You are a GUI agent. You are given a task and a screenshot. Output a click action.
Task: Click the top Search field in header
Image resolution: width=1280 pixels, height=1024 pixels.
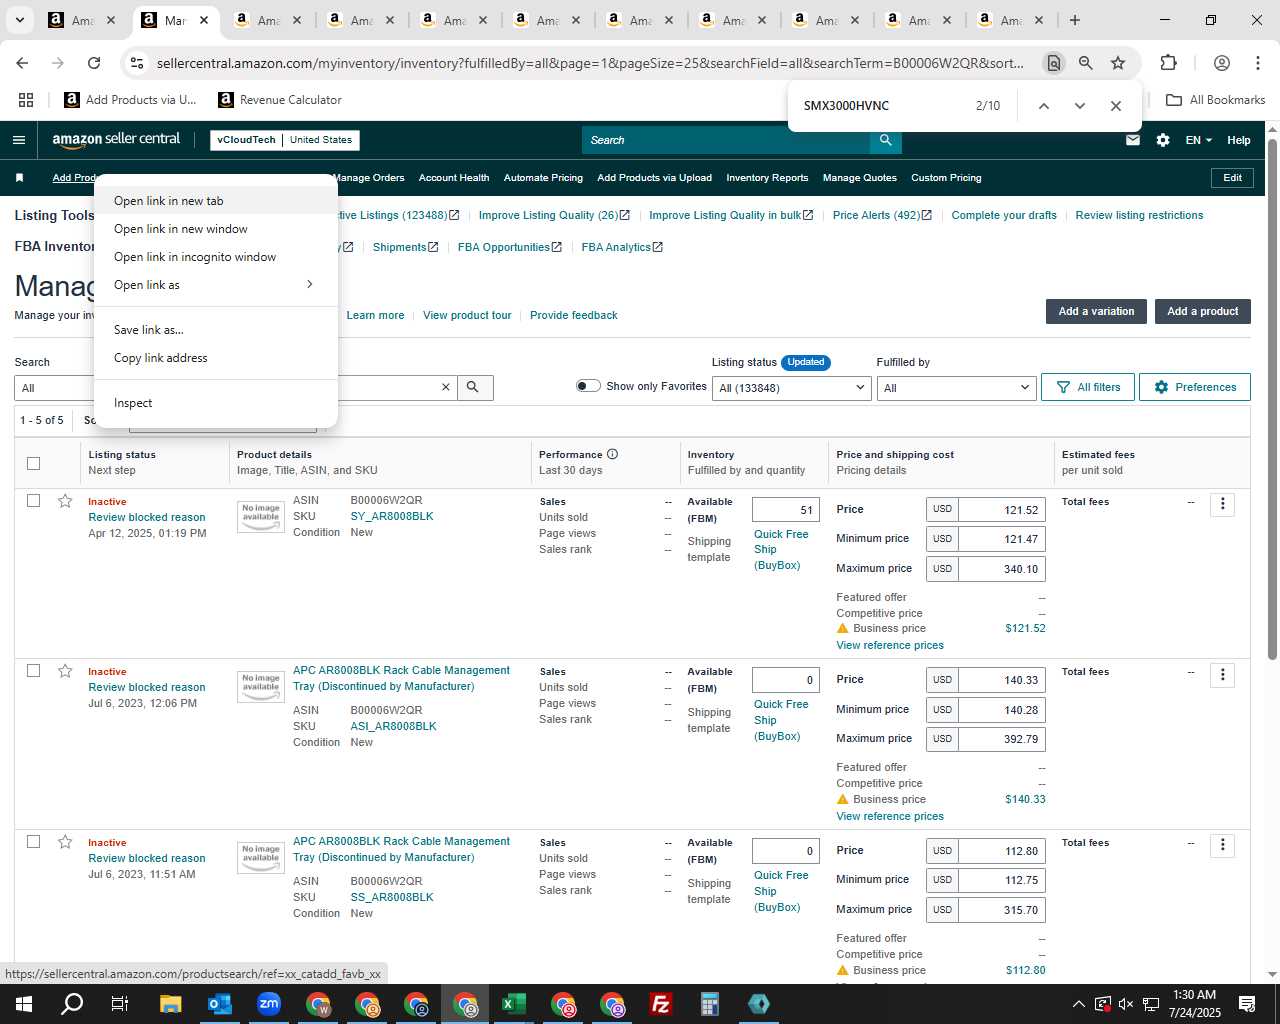point(725,140)
